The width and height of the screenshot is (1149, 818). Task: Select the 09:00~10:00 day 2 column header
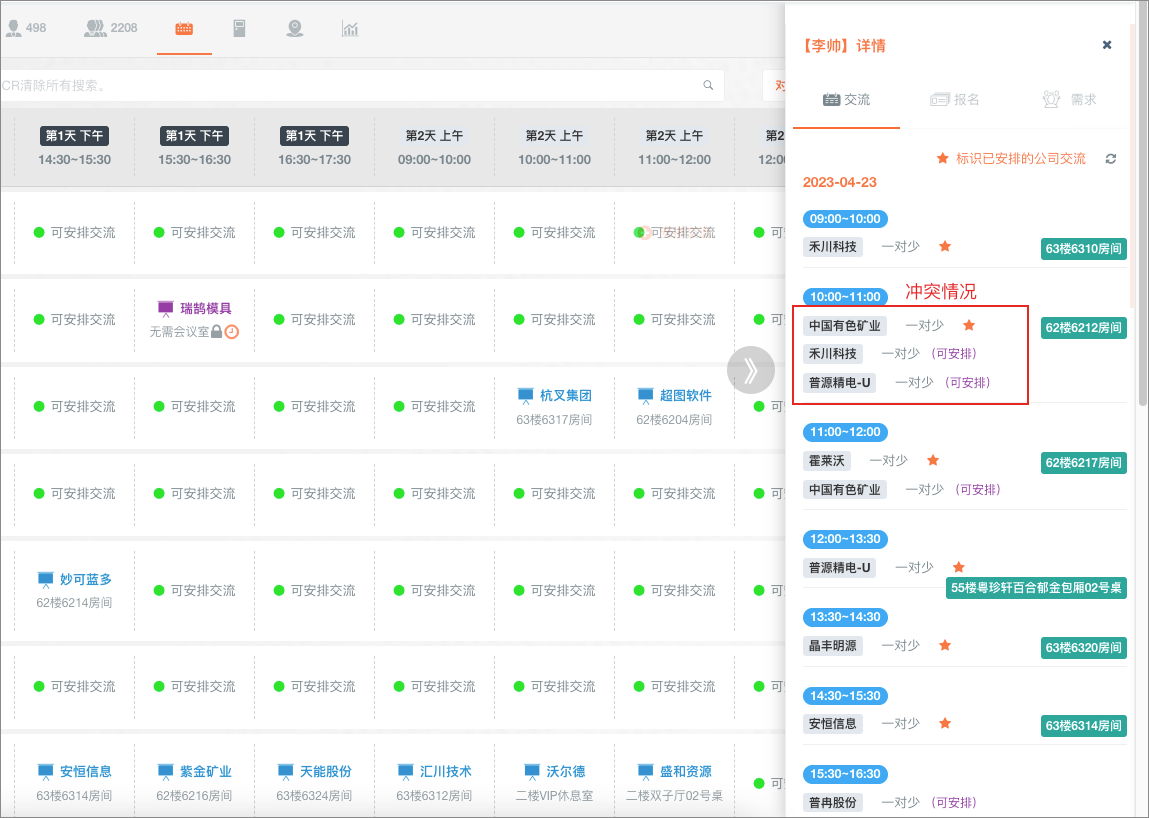pos(435,147)
